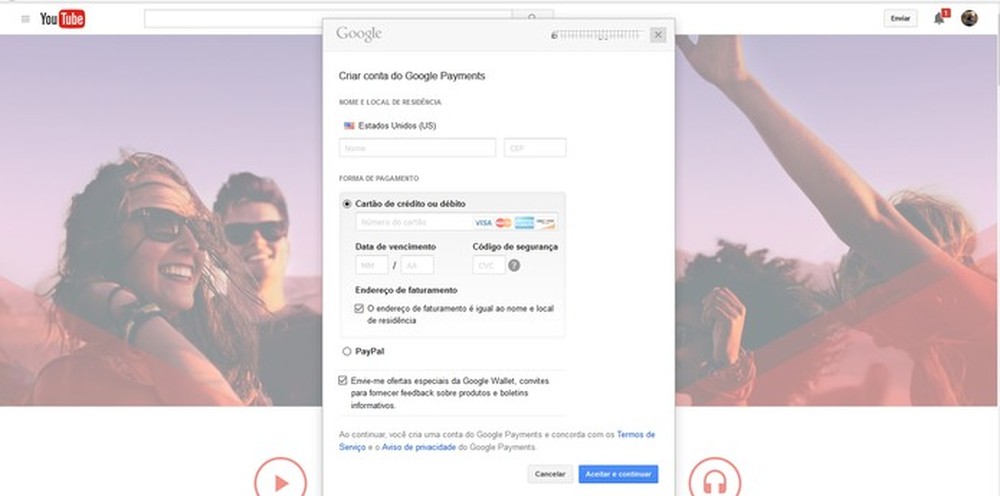
Task: Change the country Estados Unidos (US)
Action: pos(390,126)
